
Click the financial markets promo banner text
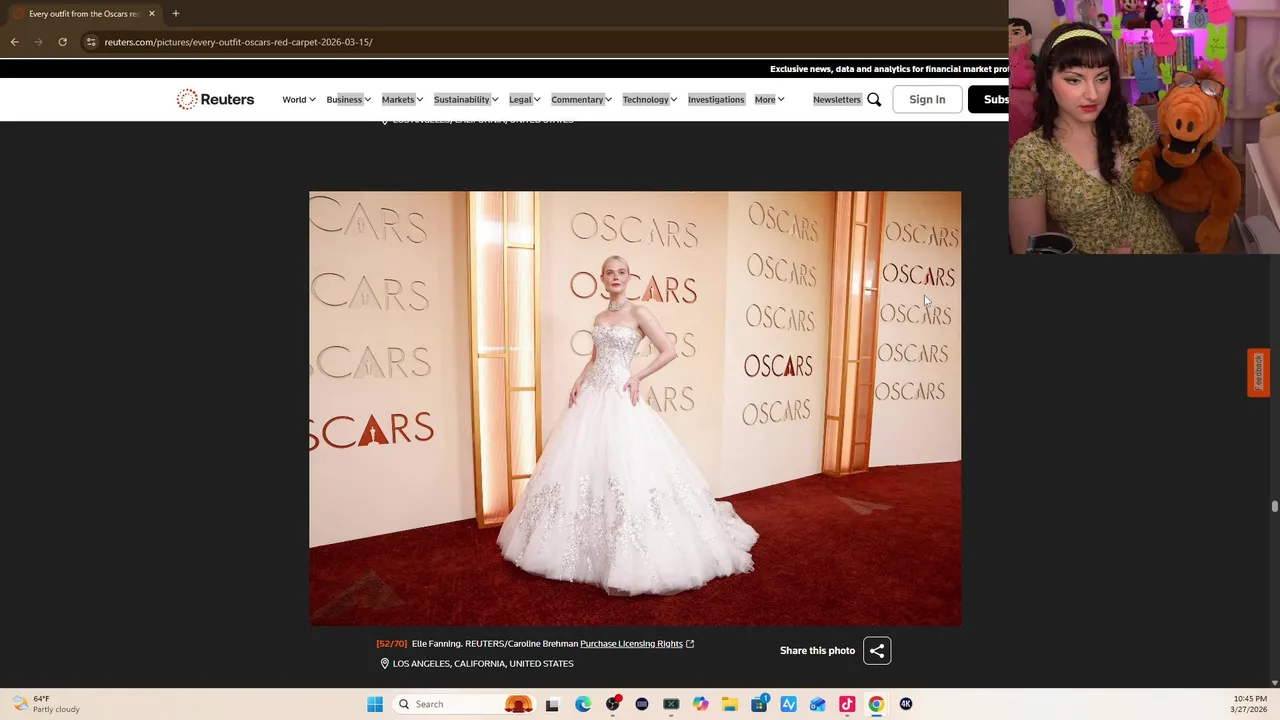pos(889,69)
